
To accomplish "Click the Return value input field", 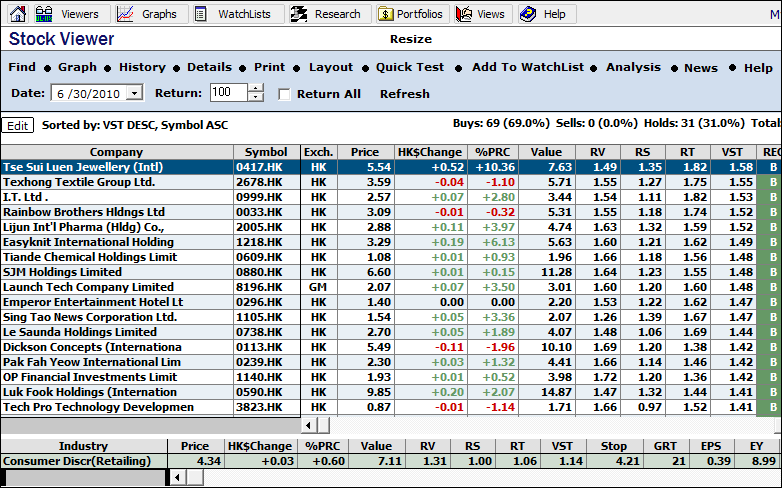I will coord(228,93).
